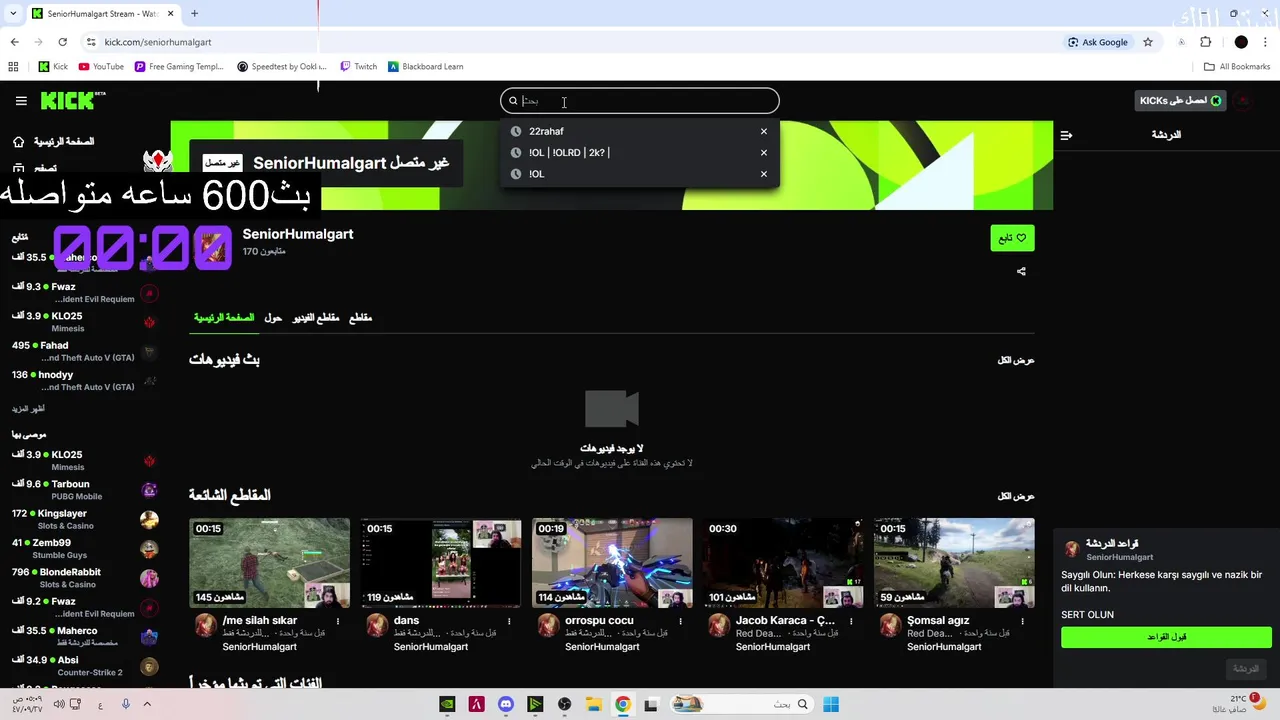The image size is (1280, 720).
Task: Open the Kick hamburger sidebar menu
Action: 21,101
